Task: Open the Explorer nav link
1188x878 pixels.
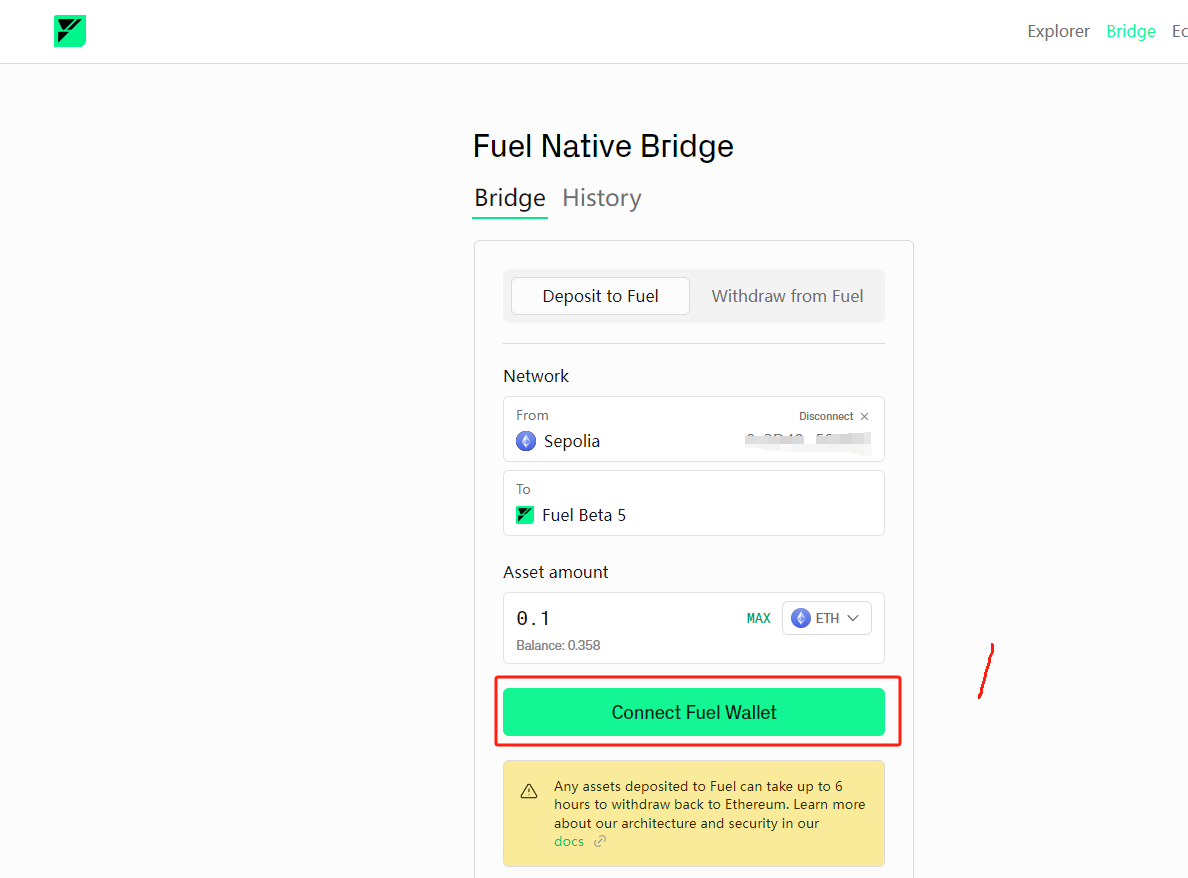Action: point(1058,31)
